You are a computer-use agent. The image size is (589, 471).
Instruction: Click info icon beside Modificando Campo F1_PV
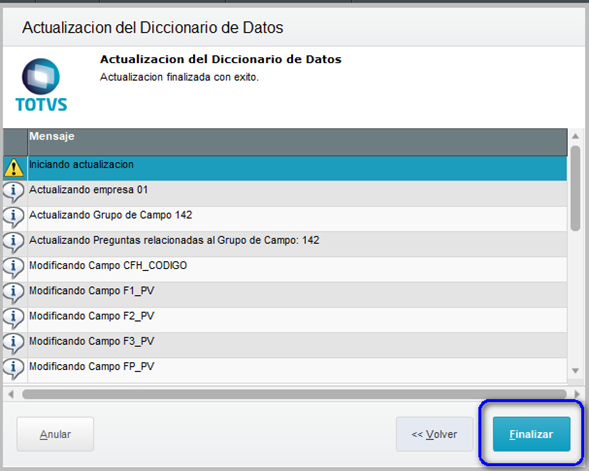14,293
